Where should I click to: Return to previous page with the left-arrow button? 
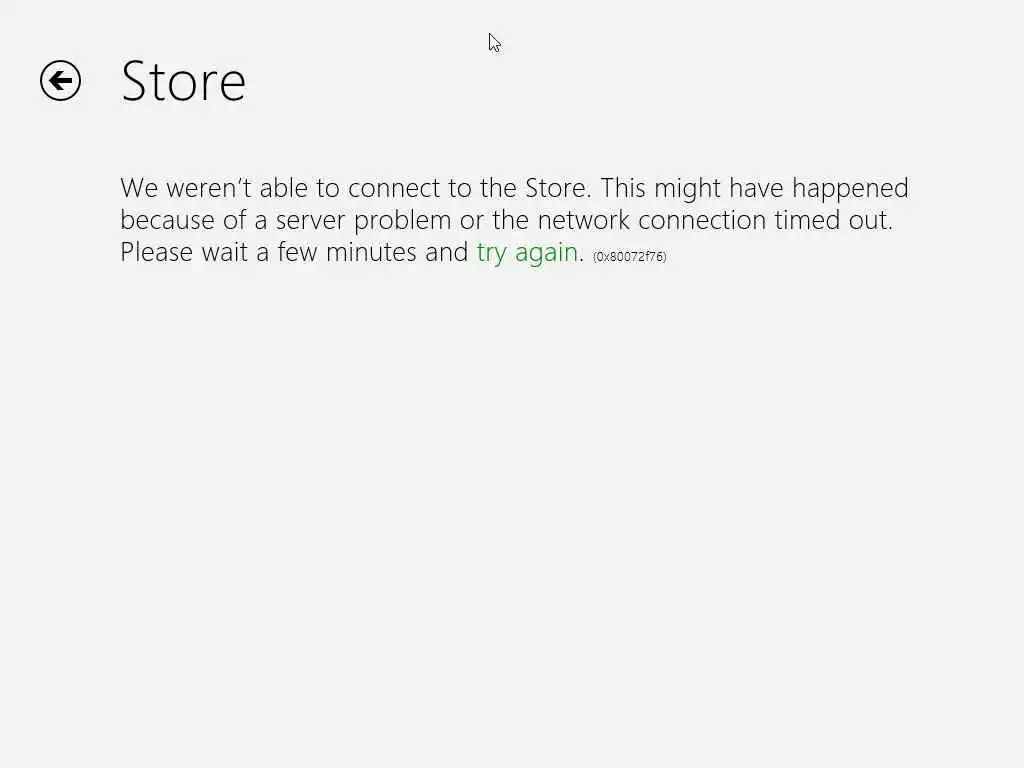point(60,80)
